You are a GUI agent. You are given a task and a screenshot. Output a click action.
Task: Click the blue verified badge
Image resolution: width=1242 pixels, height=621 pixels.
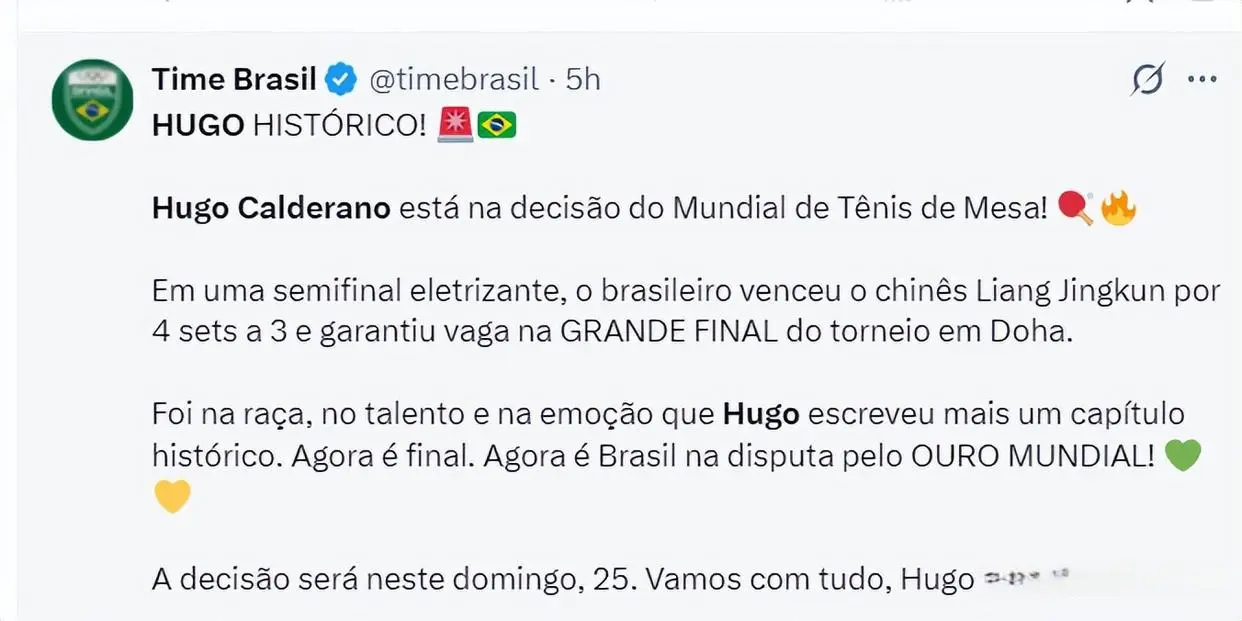[x=341, y=79]
